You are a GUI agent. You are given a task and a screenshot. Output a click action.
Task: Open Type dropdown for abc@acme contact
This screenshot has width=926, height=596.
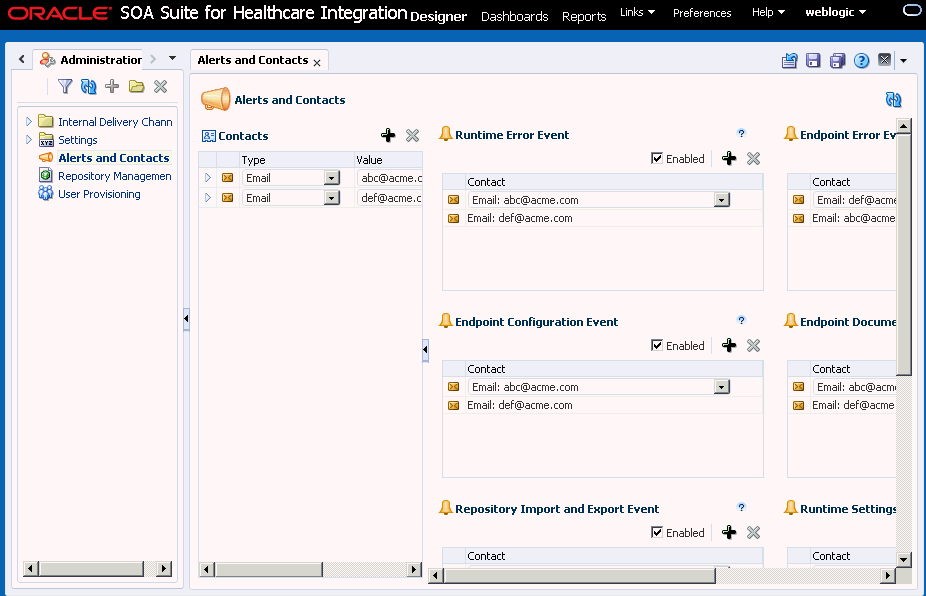point(332,178)
